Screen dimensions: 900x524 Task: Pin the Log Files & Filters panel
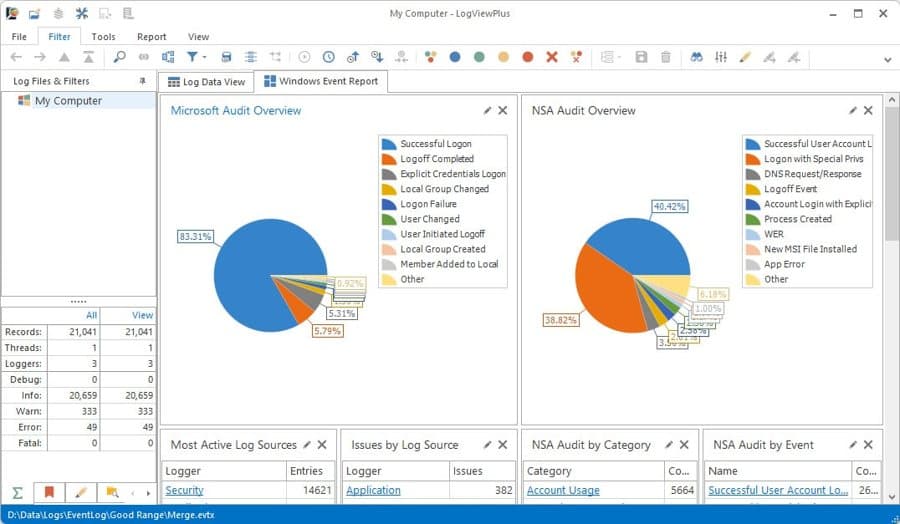click(142, 81)
